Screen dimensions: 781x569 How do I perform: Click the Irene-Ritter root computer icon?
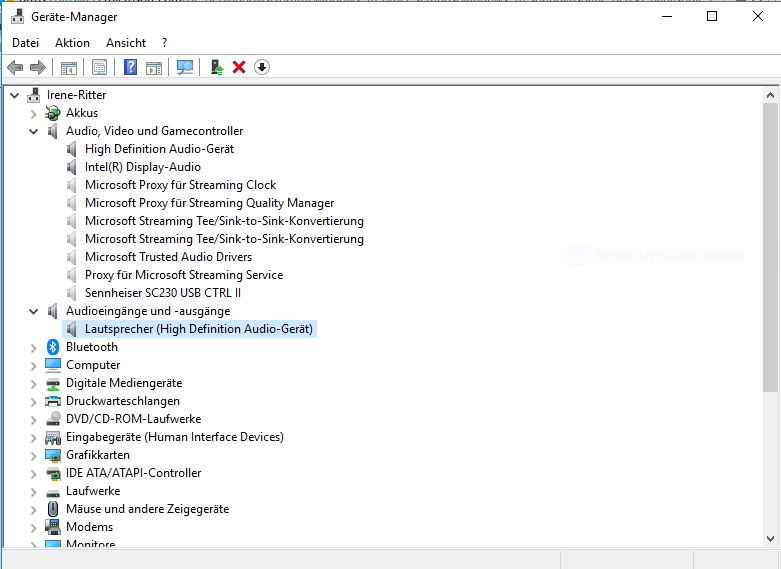34,95
